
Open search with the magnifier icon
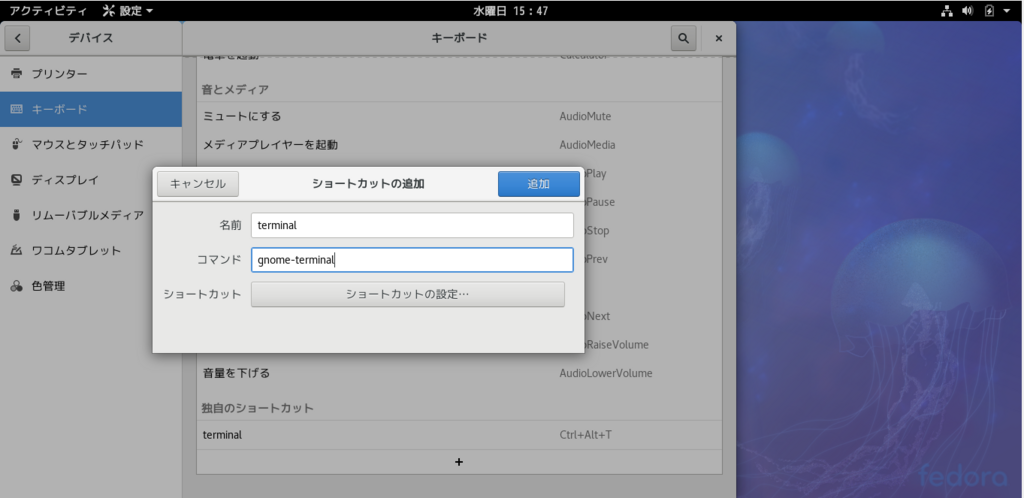pos(683,39)
